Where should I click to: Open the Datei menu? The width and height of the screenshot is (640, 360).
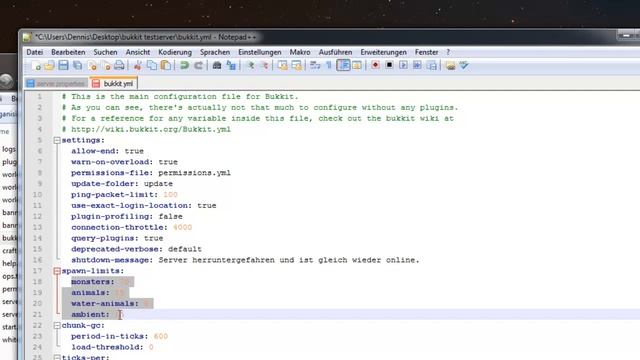pos(35,52)
